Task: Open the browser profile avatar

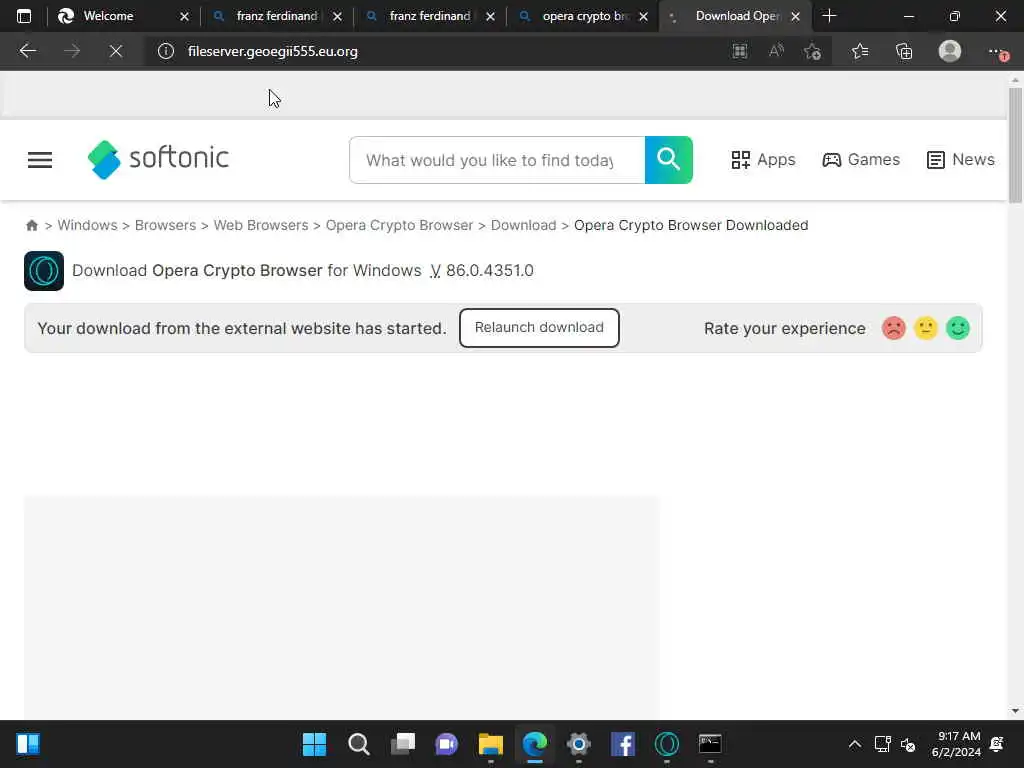Action: [950, 51]
